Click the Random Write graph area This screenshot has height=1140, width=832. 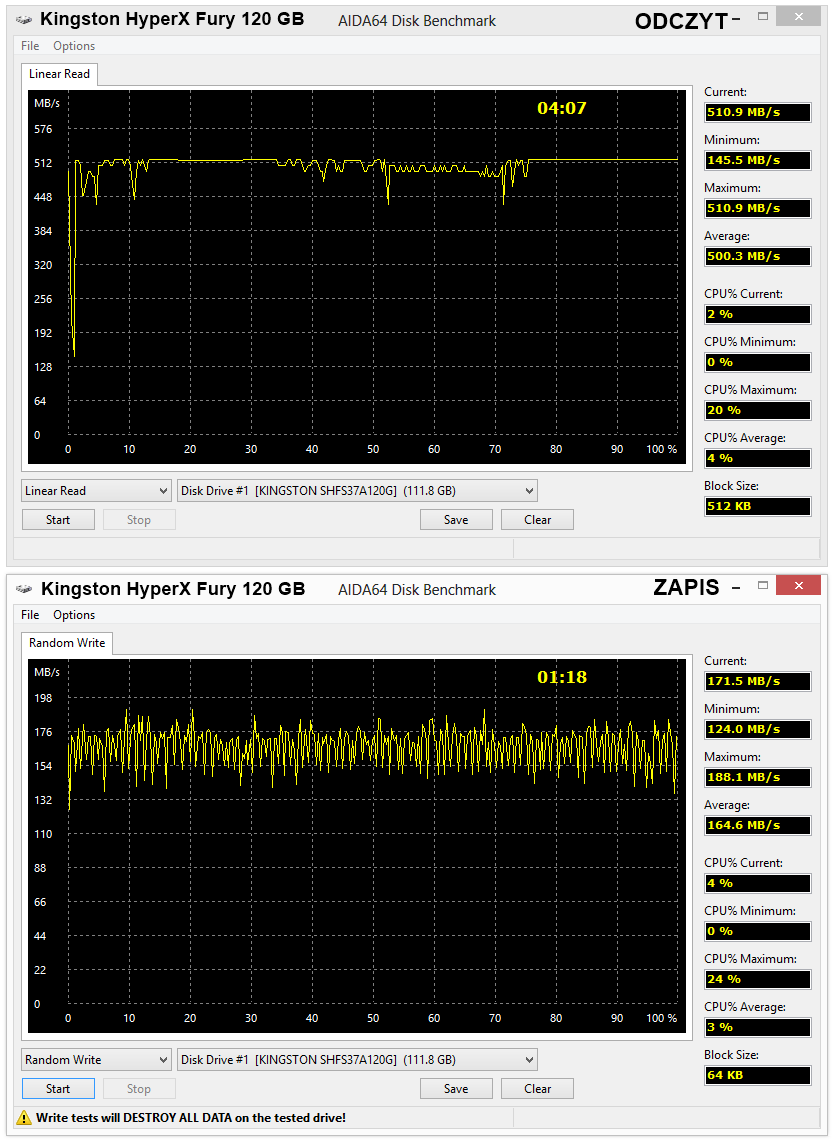pyautogui.click(x=357, y=846)
